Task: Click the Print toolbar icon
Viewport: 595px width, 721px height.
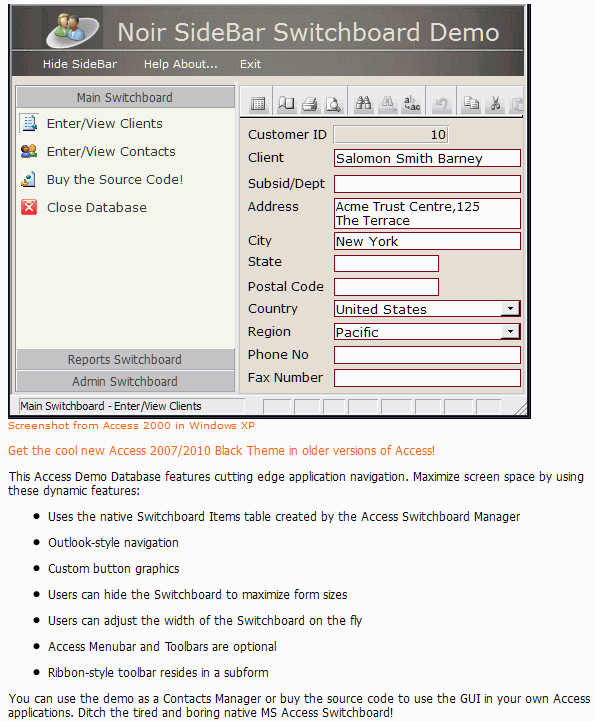Action: click(x=310, y=104)
